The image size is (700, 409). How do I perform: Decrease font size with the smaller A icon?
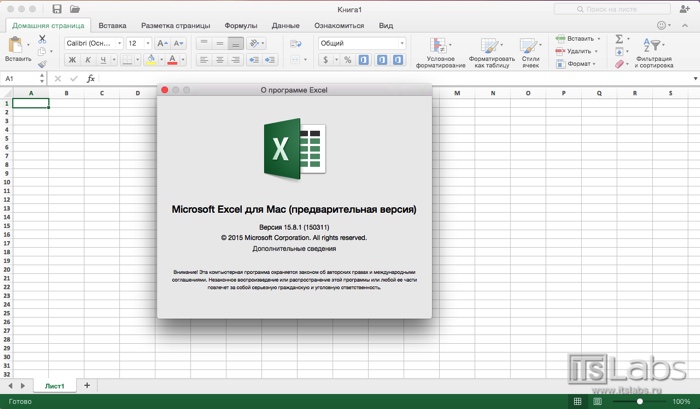point(178,43)
